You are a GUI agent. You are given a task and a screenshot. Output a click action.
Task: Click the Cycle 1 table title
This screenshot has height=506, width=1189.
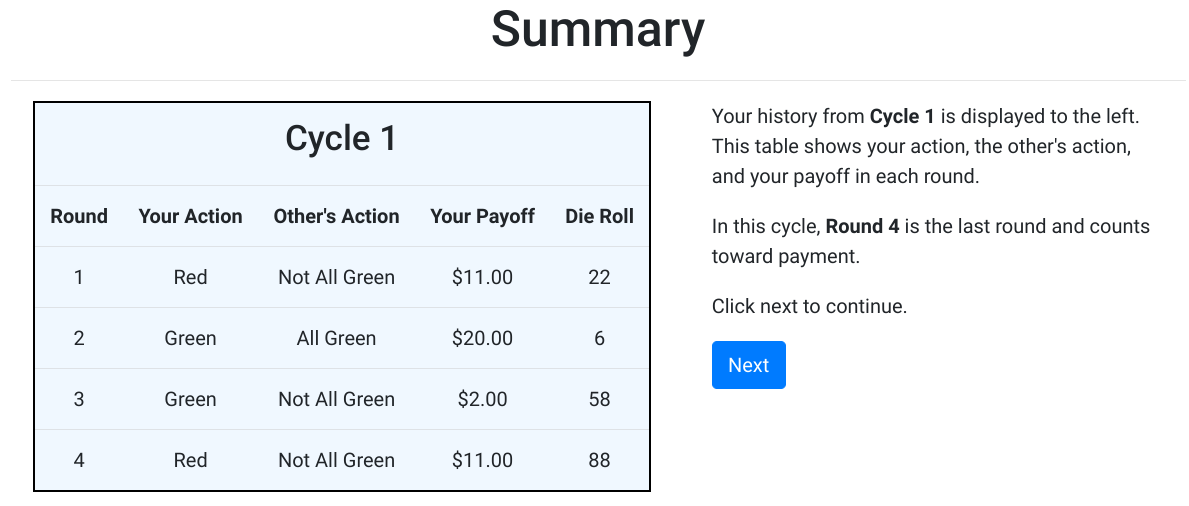coord(341,138)
